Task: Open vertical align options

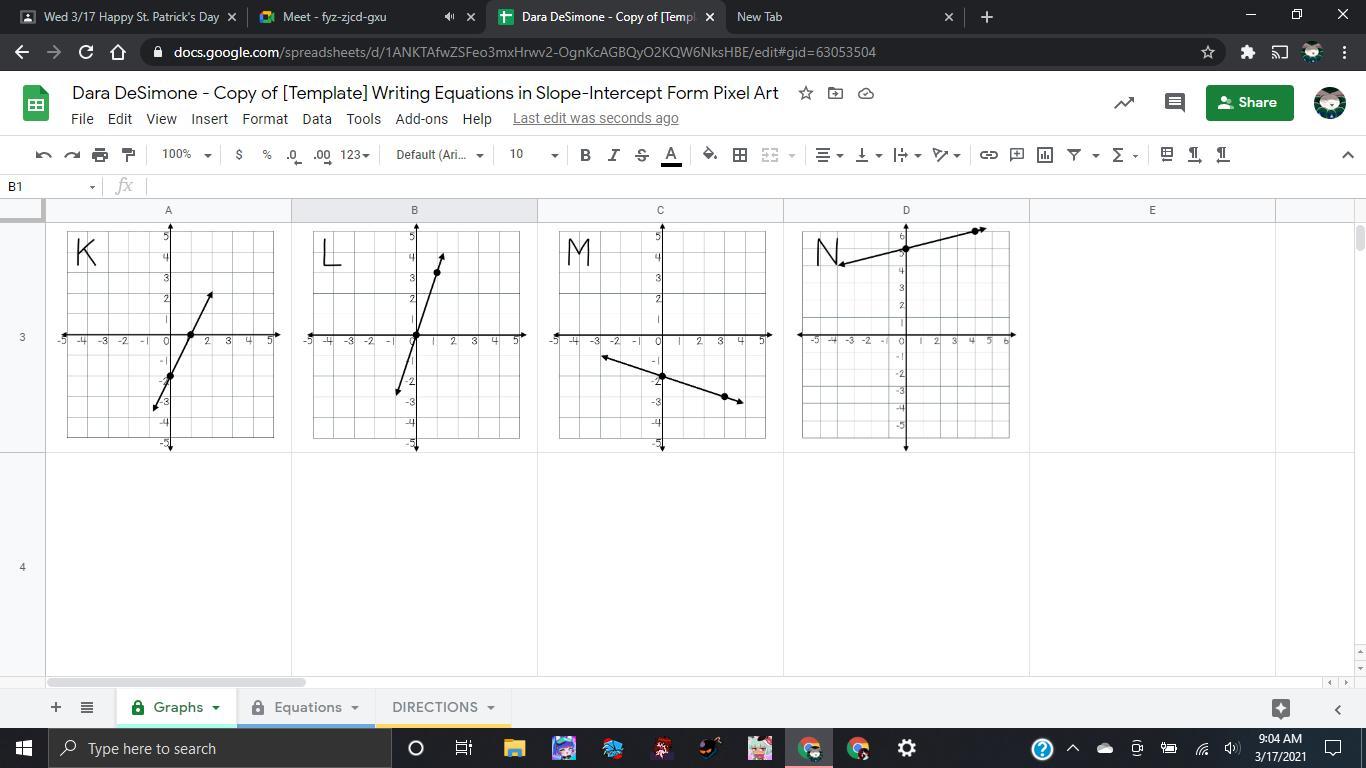Action: pos(868,155)
